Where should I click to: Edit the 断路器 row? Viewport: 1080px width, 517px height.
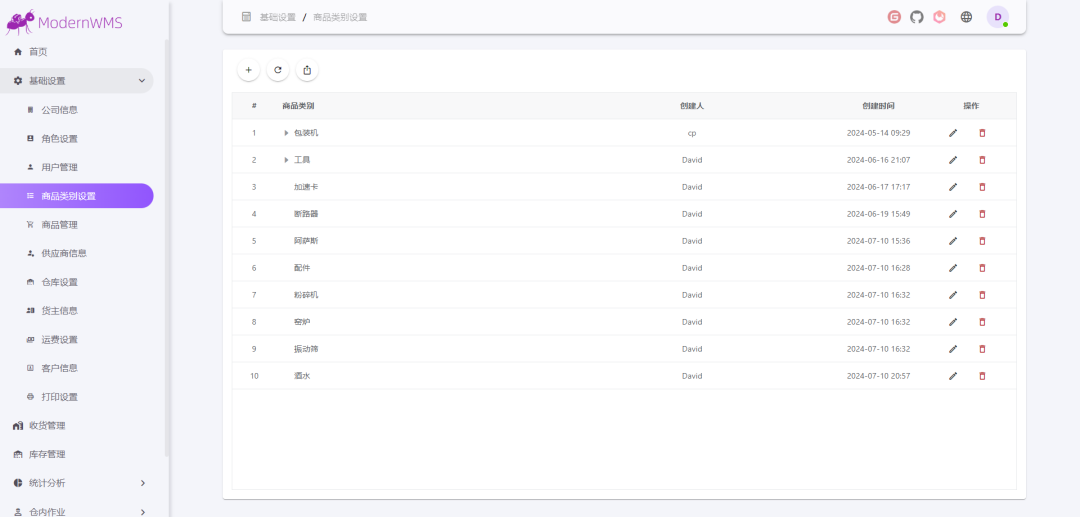953,214
